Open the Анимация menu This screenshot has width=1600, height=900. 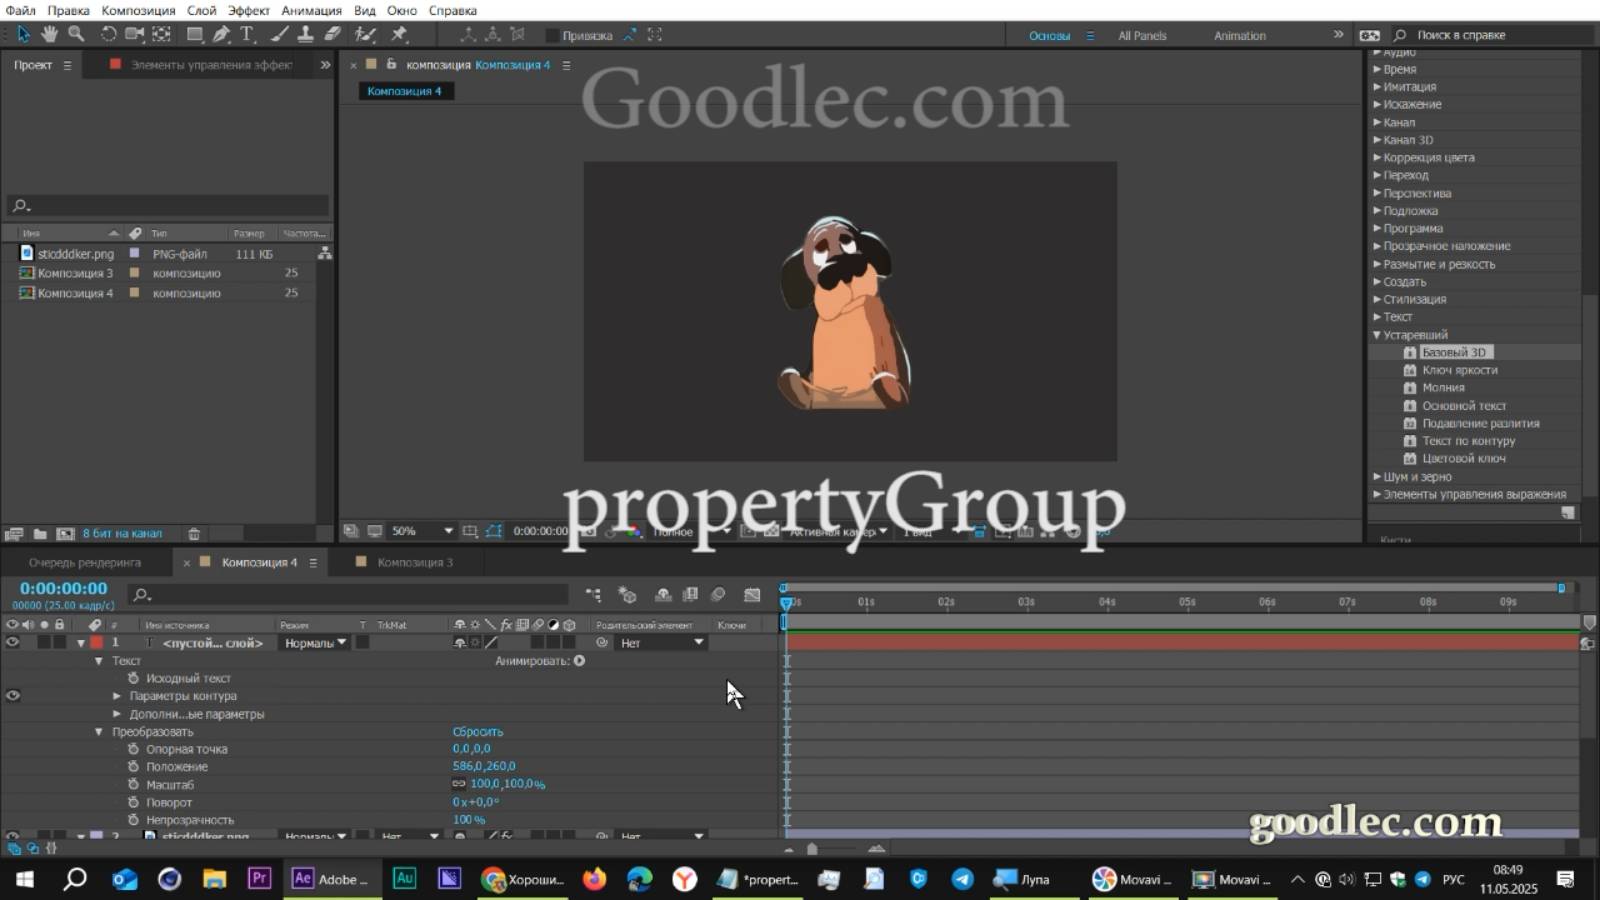311,10
